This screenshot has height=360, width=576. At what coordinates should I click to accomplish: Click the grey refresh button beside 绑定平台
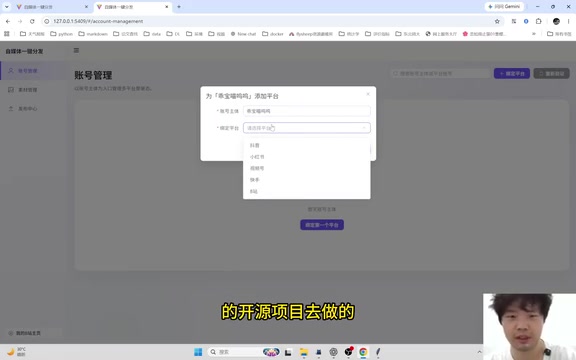(551, 73)
